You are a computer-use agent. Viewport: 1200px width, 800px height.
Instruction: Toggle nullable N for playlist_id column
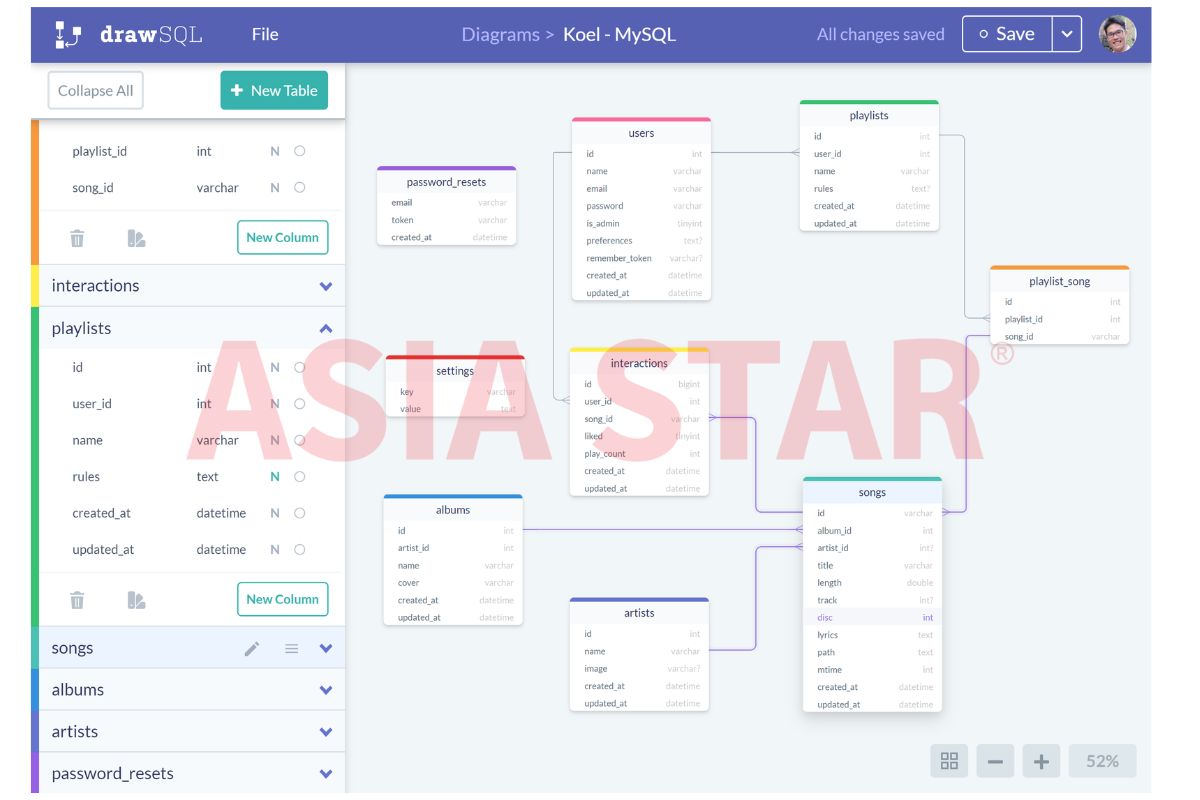pyautogui.click(x=275, y=152)
